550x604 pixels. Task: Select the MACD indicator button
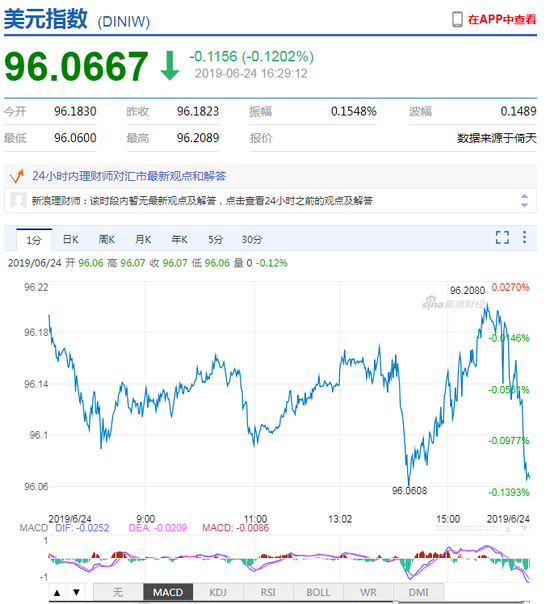point(168,592)
